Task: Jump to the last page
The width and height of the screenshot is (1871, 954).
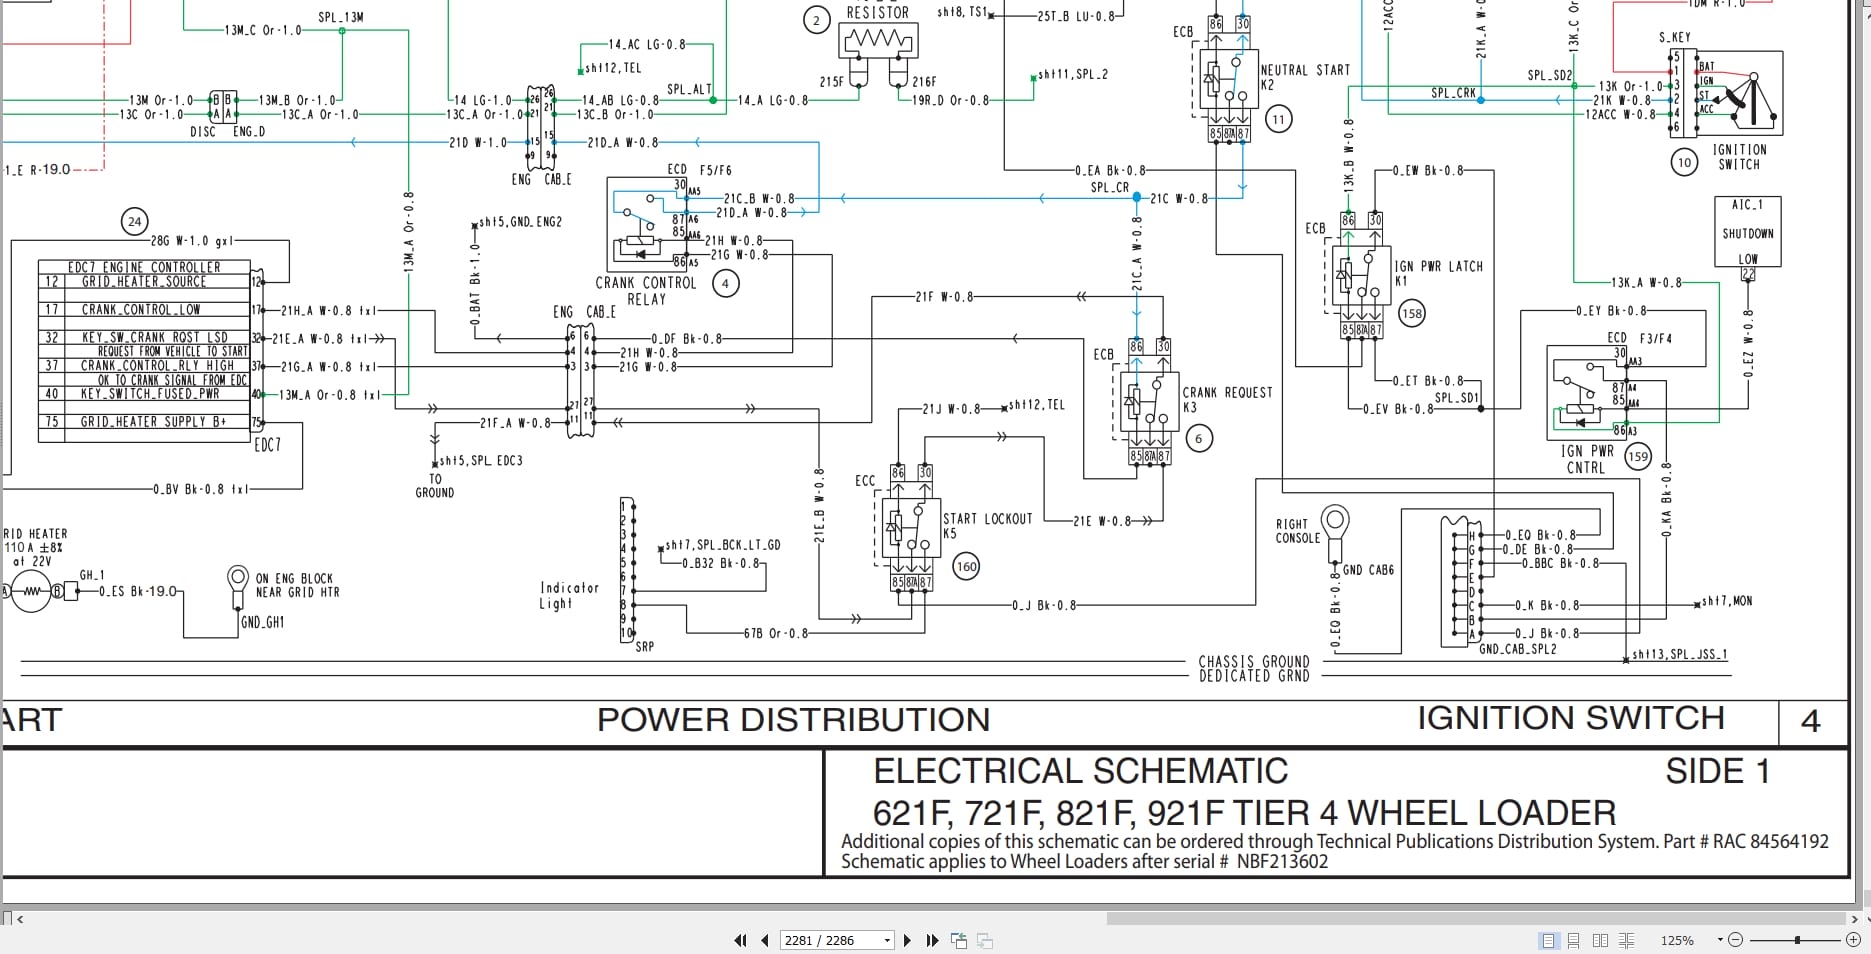Action: tap(932, 940)
